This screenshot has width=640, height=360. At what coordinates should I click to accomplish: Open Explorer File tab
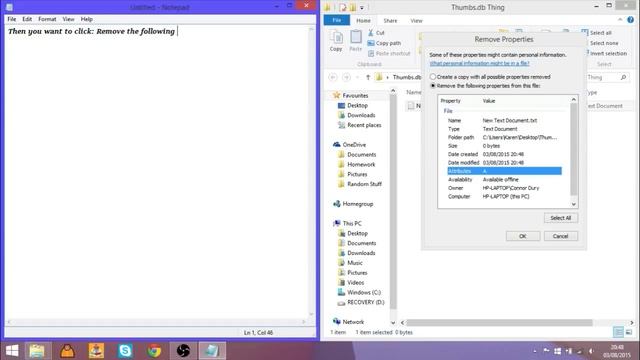pos(337,20)
